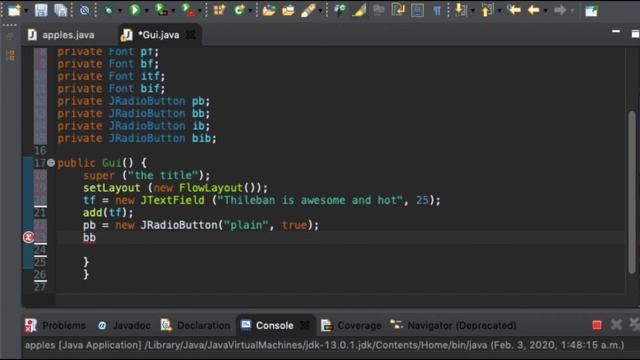Close the Console view

click(305, 325)
